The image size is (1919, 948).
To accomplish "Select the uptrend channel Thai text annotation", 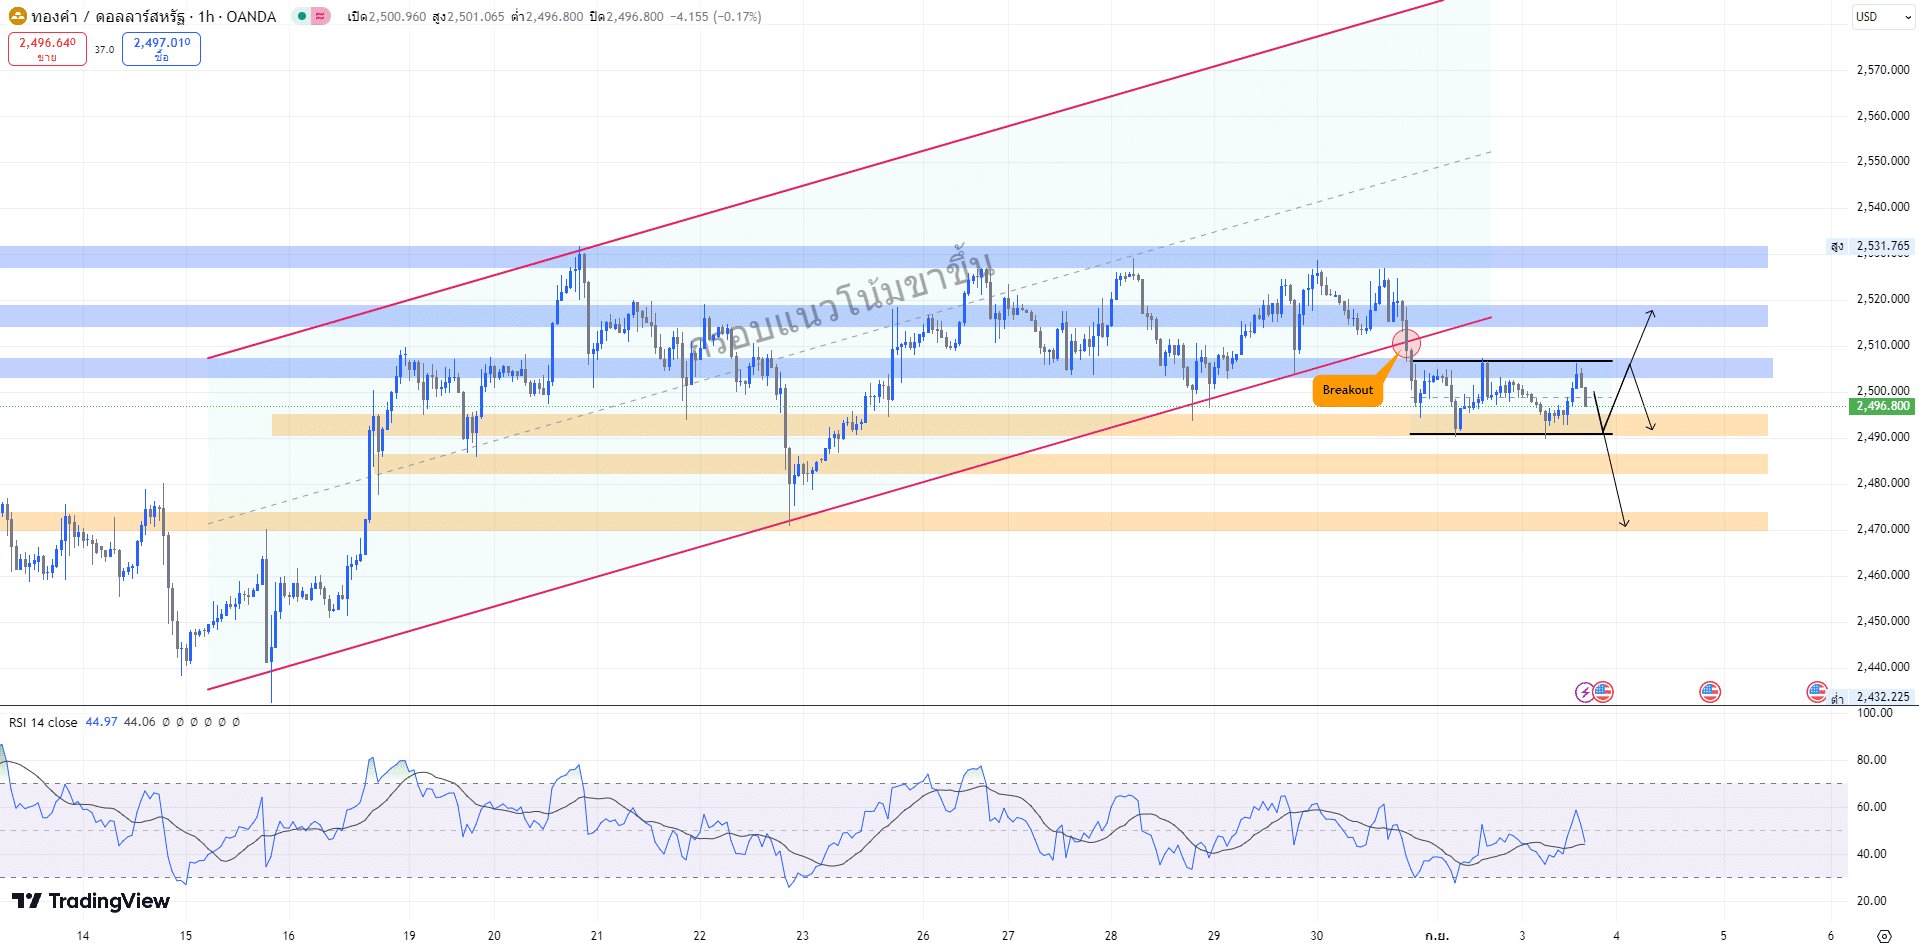I will pos(842,302).
